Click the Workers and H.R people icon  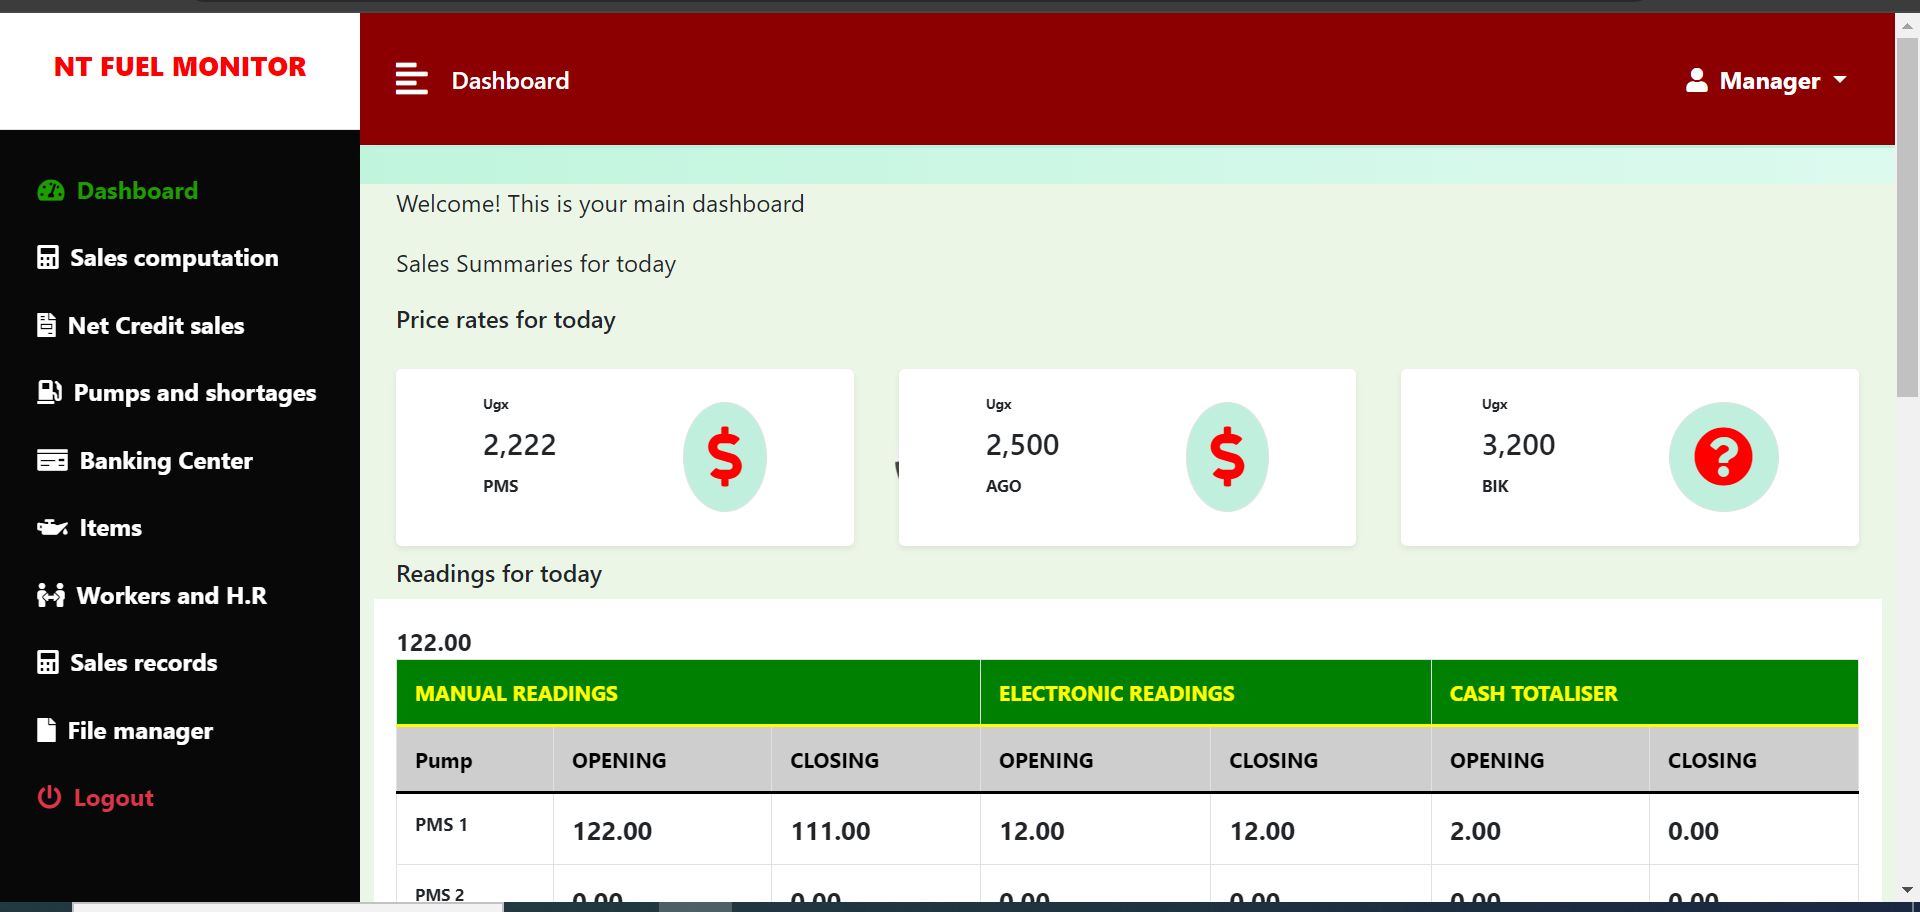pos(50,595)
